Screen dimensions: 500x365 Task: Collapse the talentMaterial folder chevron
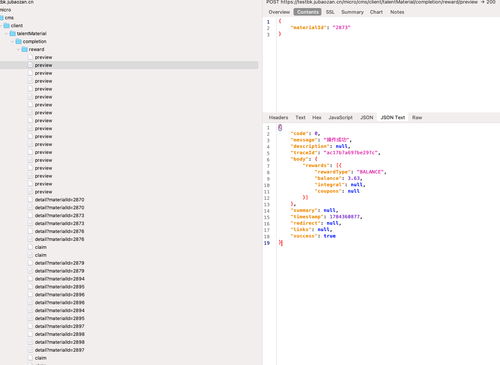pos(6,34)
